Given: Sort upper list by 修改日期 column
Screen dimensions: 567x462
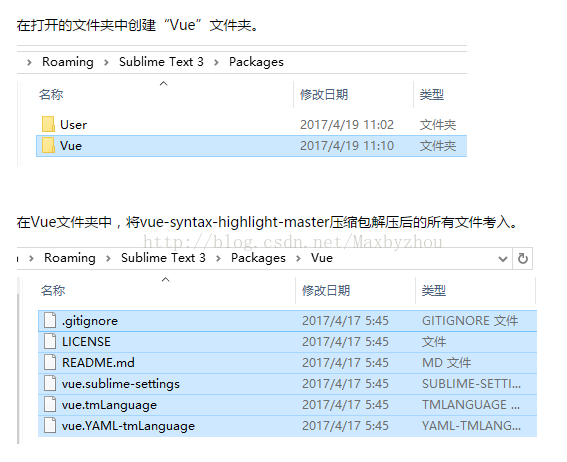Looking at the screenshot, I should 324,95.
